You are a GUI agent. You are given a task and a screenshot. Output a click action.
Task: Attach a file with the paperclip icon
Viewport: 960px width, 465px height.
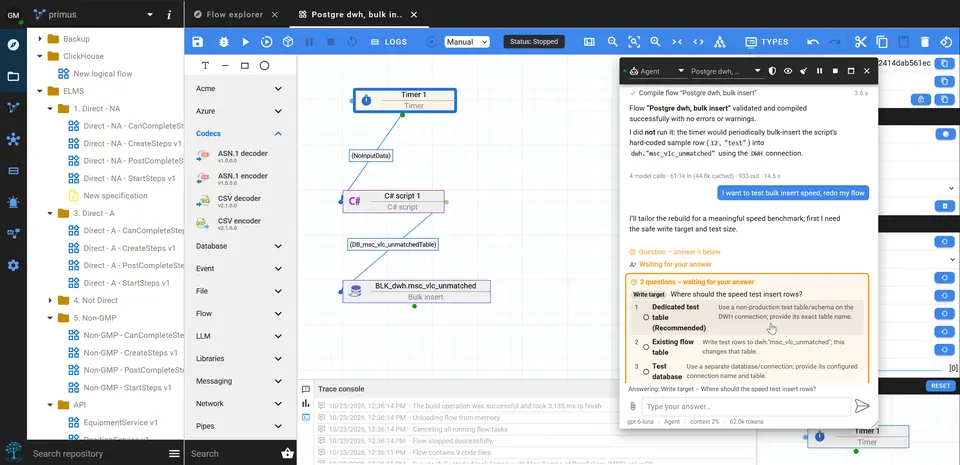pyautogui.click(x=632, y=406)
